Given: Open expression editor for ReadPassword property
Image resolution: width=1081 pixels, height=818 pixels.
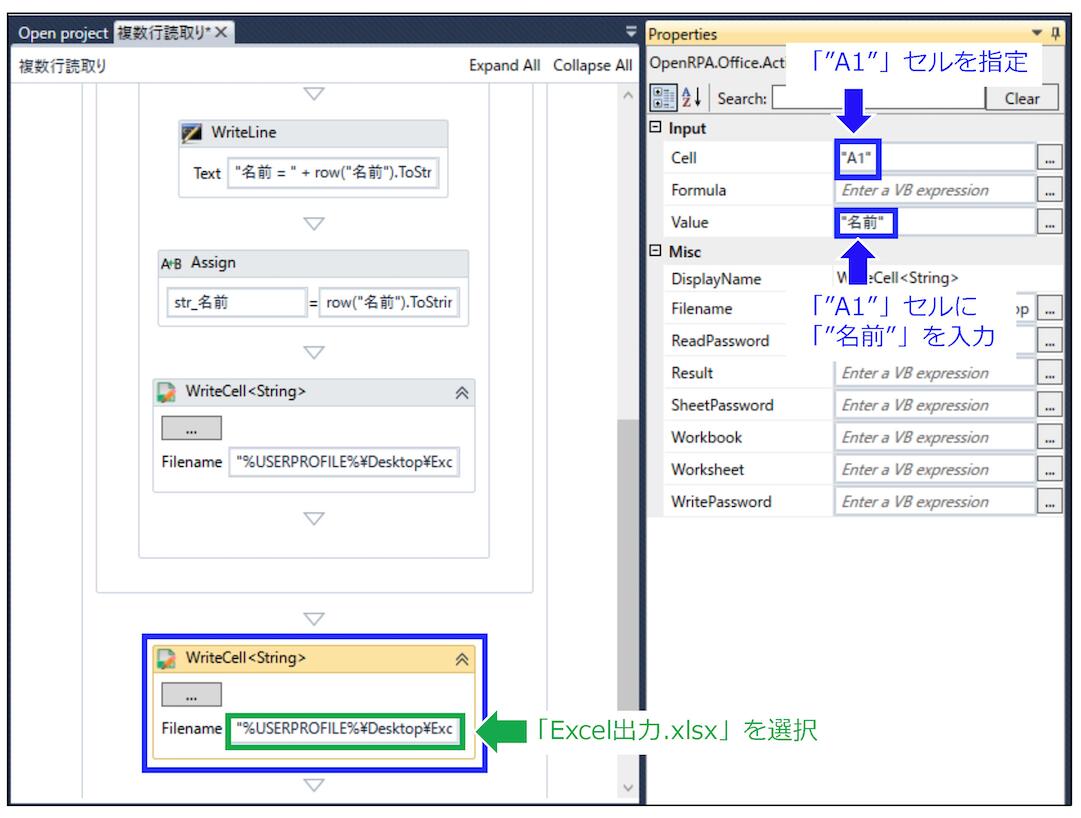Looking at the screenshot, I should [1049, 340].
